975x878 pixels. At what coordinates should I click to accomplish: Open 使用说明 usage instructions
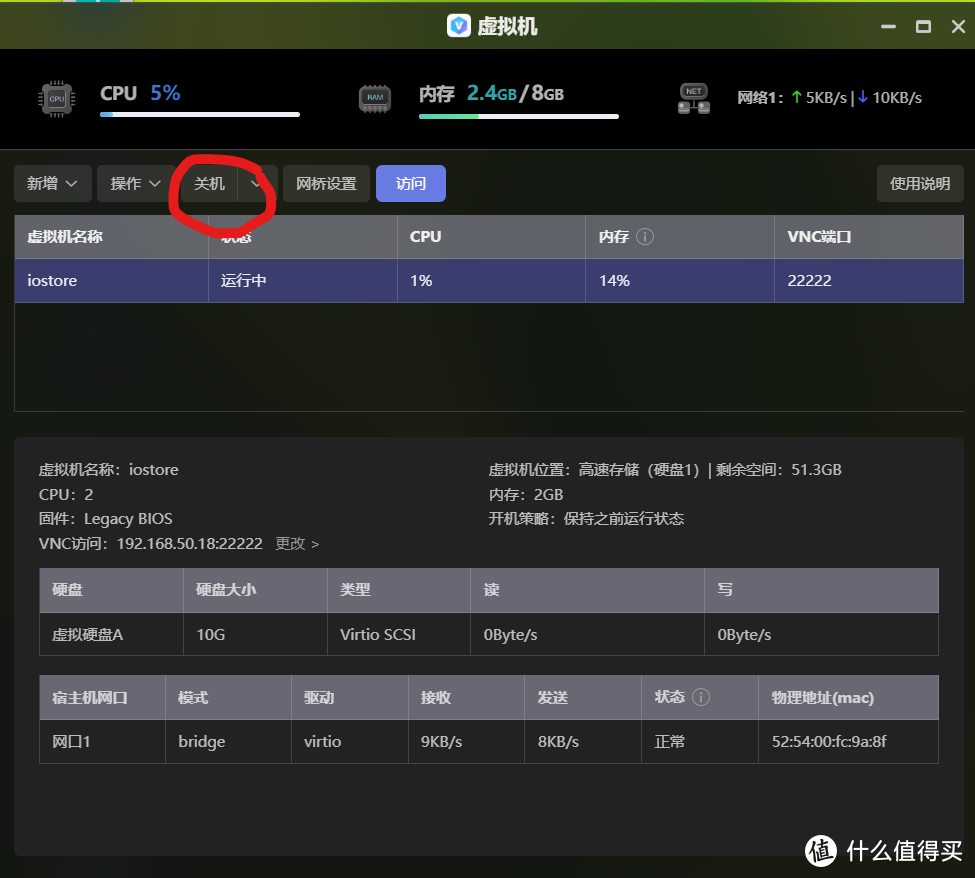coord(919,184)
